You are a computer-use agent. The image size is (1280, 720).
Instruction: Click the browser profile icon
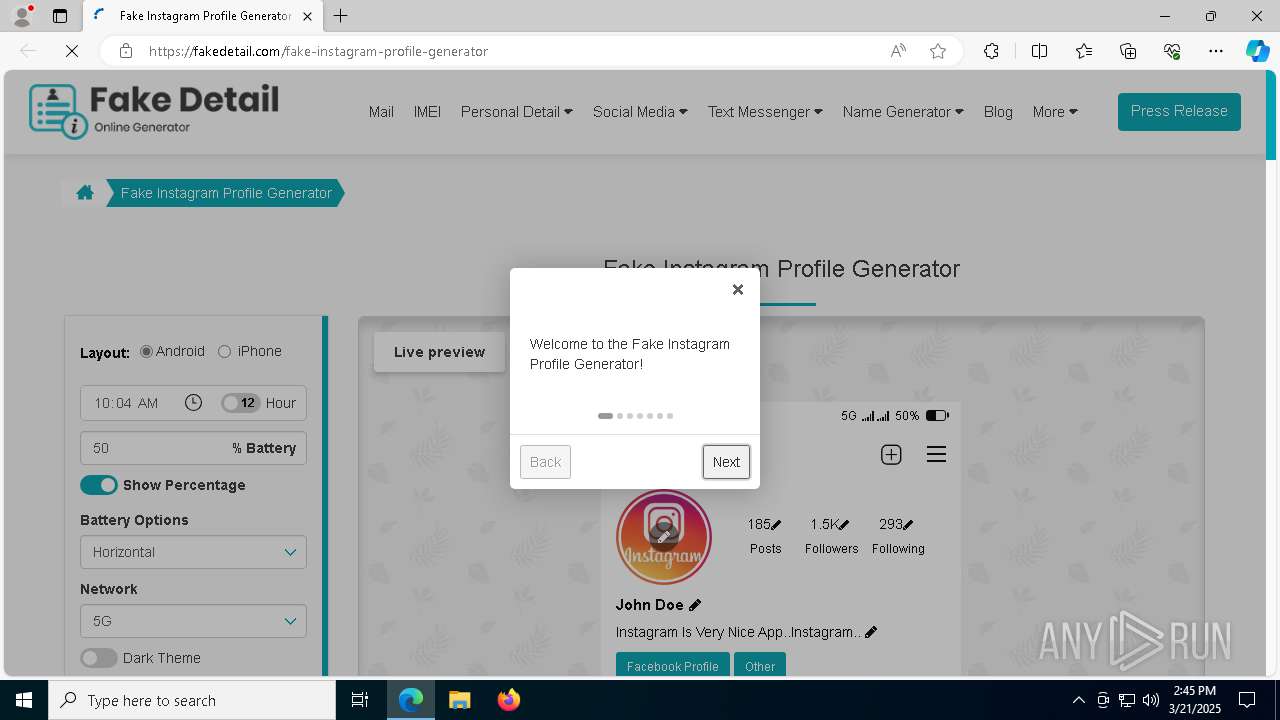click(22, 15)
